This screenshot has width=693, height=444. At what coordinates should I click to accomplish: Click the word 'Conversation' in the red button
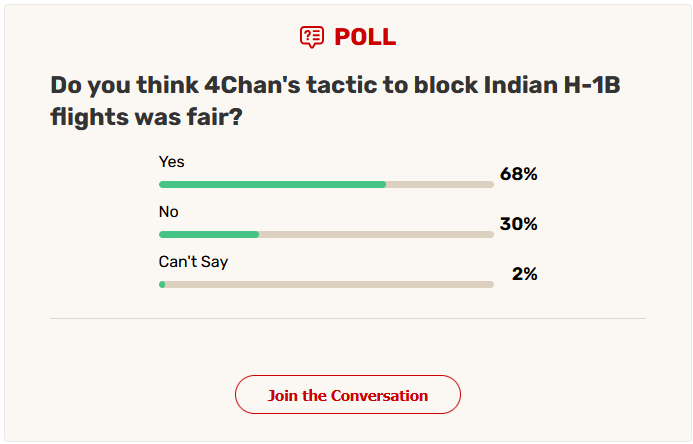(x=379, y=395)
